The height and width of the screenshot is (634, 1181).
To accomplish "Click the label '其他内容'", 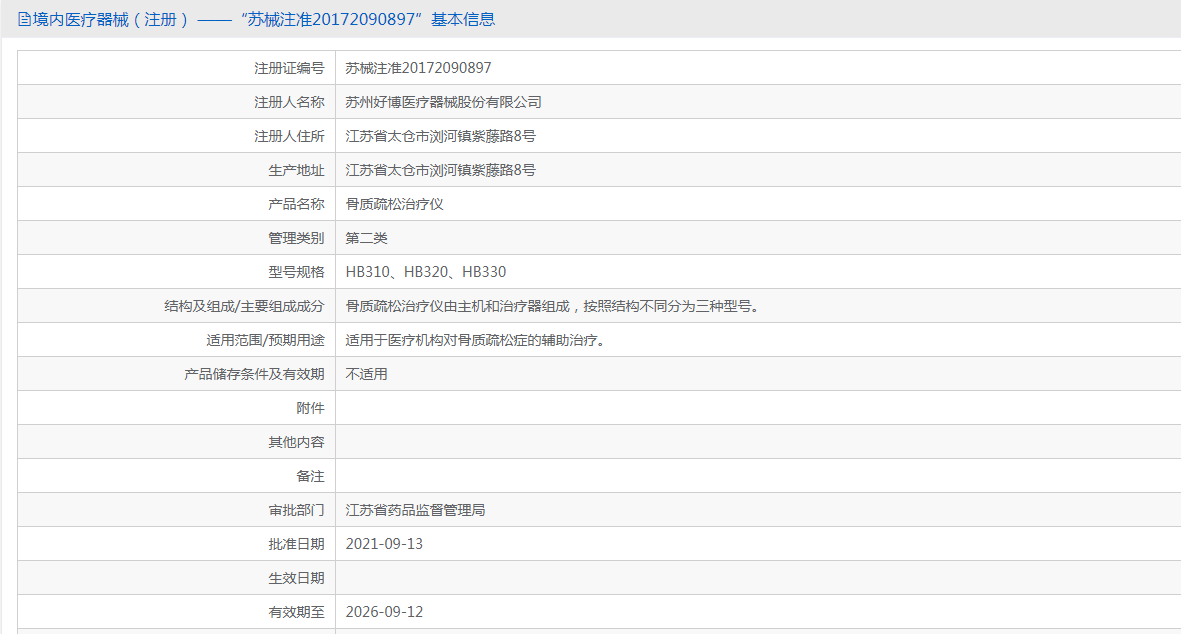I will click(x=296, y=442).
